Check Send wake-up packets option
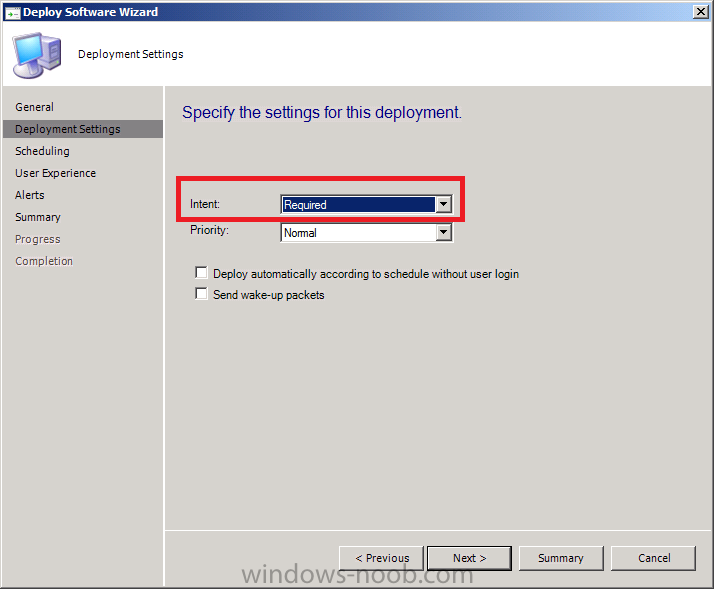714x589 pixels. click(x=201, y=293)
